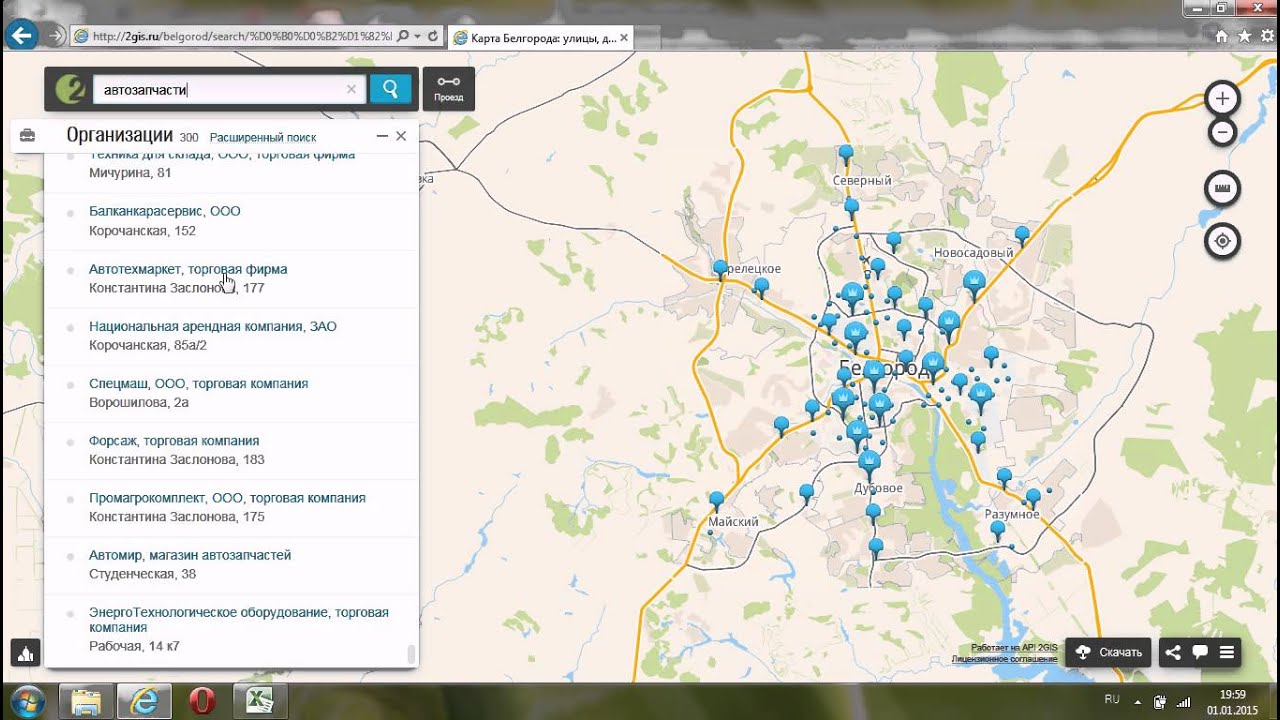Screen dimensions: 1280x720
Task: Click the Скачать download button
Action: pyautogui.click(x=1109, y=652)
